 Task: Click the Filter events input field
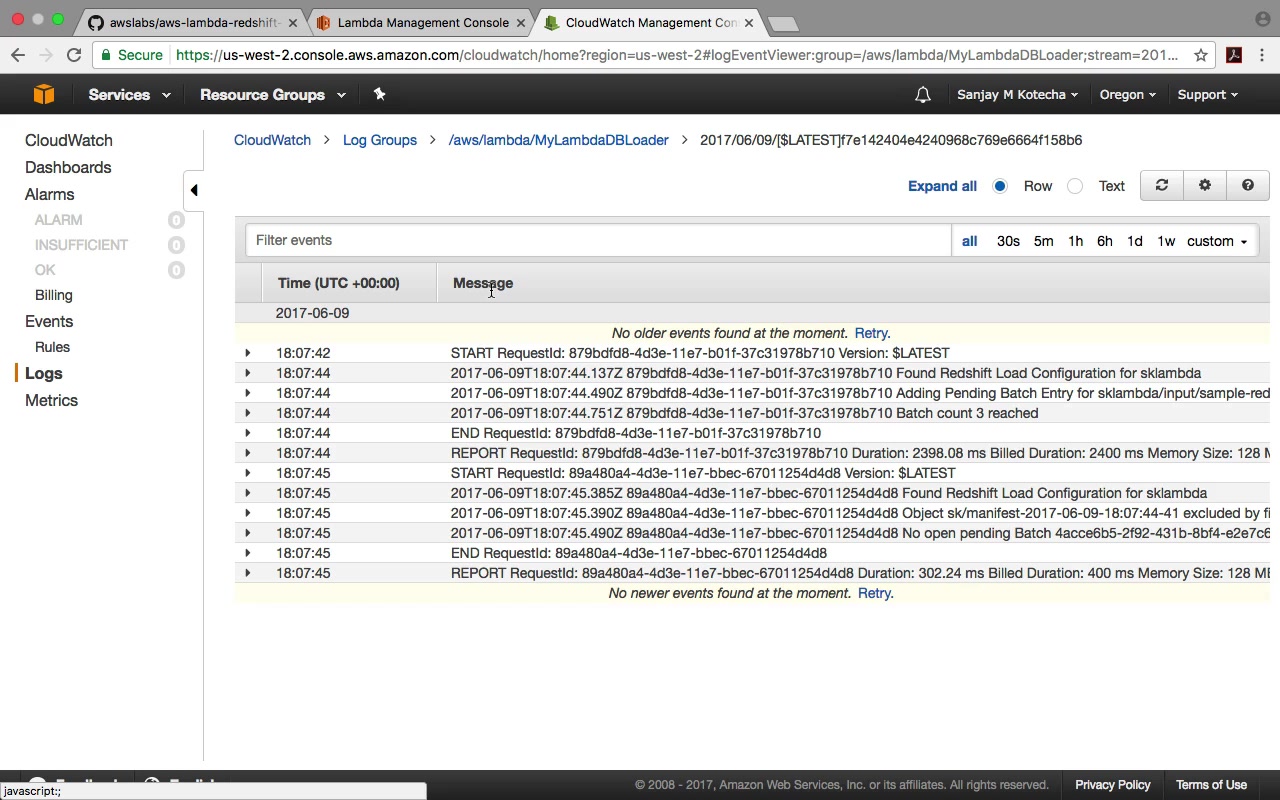[x=598, y=240]
